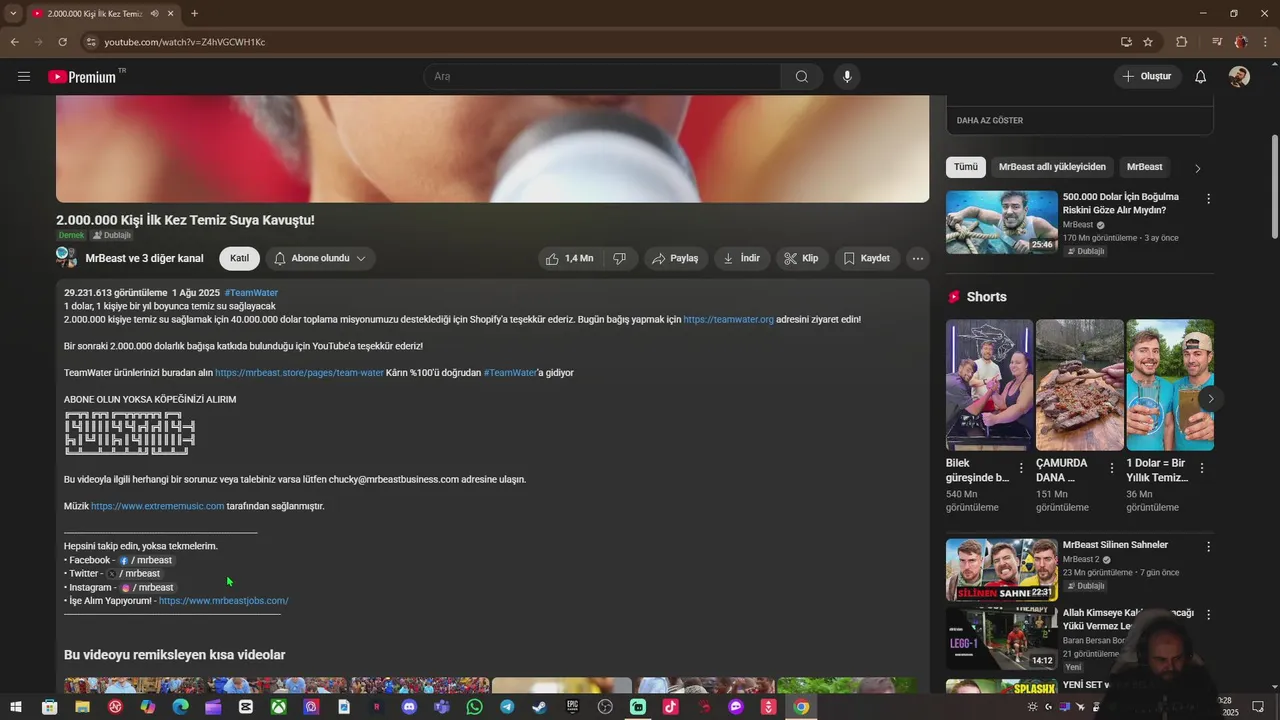This screenshot has height=720, width=1280.
Task: Reload the page
Action: tap(62, 42)
